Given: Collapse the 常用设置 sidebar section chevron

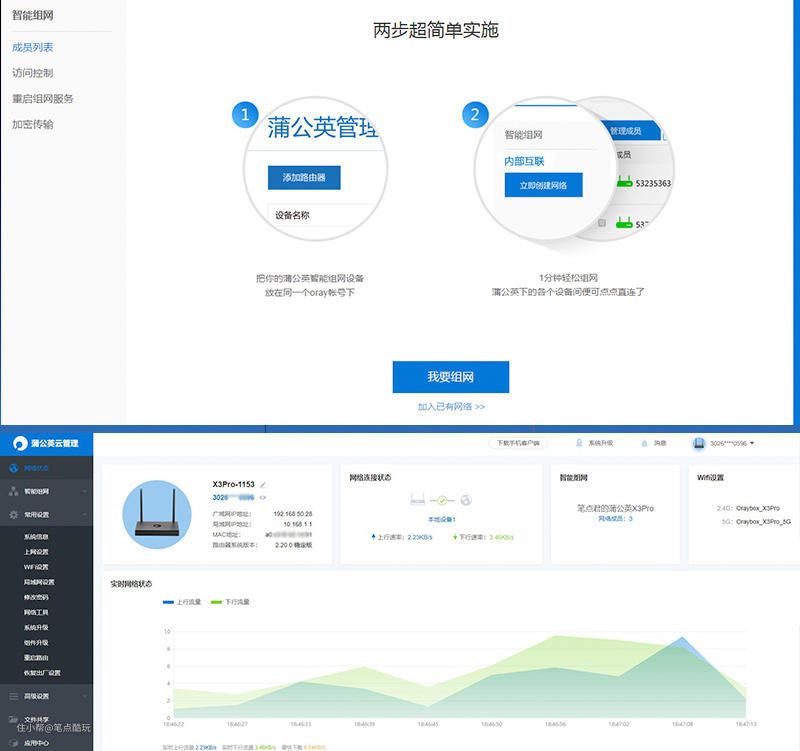Looking at the screenshot, I should pyautogui.click(x=85, y=514).
